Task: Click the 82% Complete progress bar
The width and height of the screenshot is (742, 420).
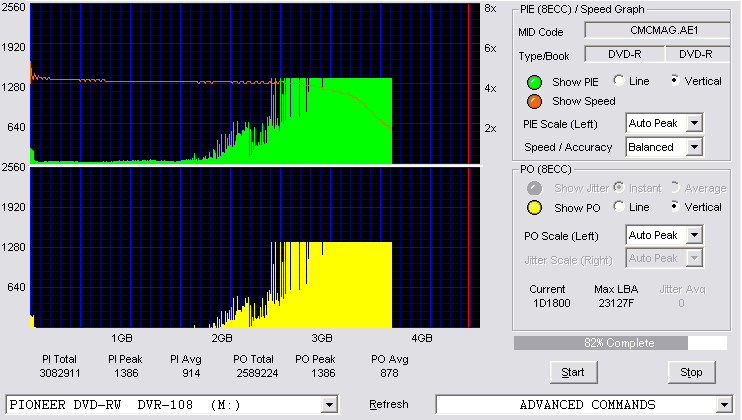Action: pos(620,343)
